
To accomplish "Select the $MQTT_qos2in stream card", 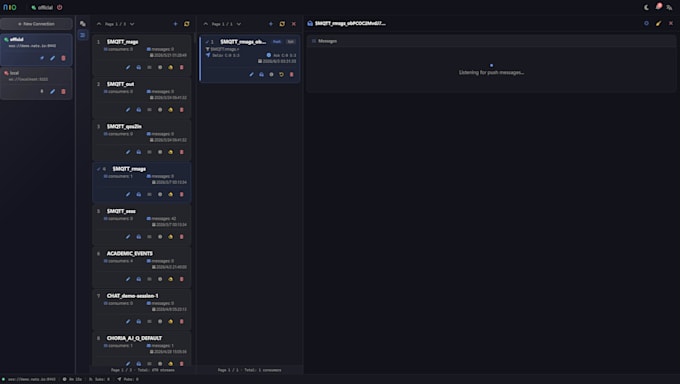I will point(142,139).
